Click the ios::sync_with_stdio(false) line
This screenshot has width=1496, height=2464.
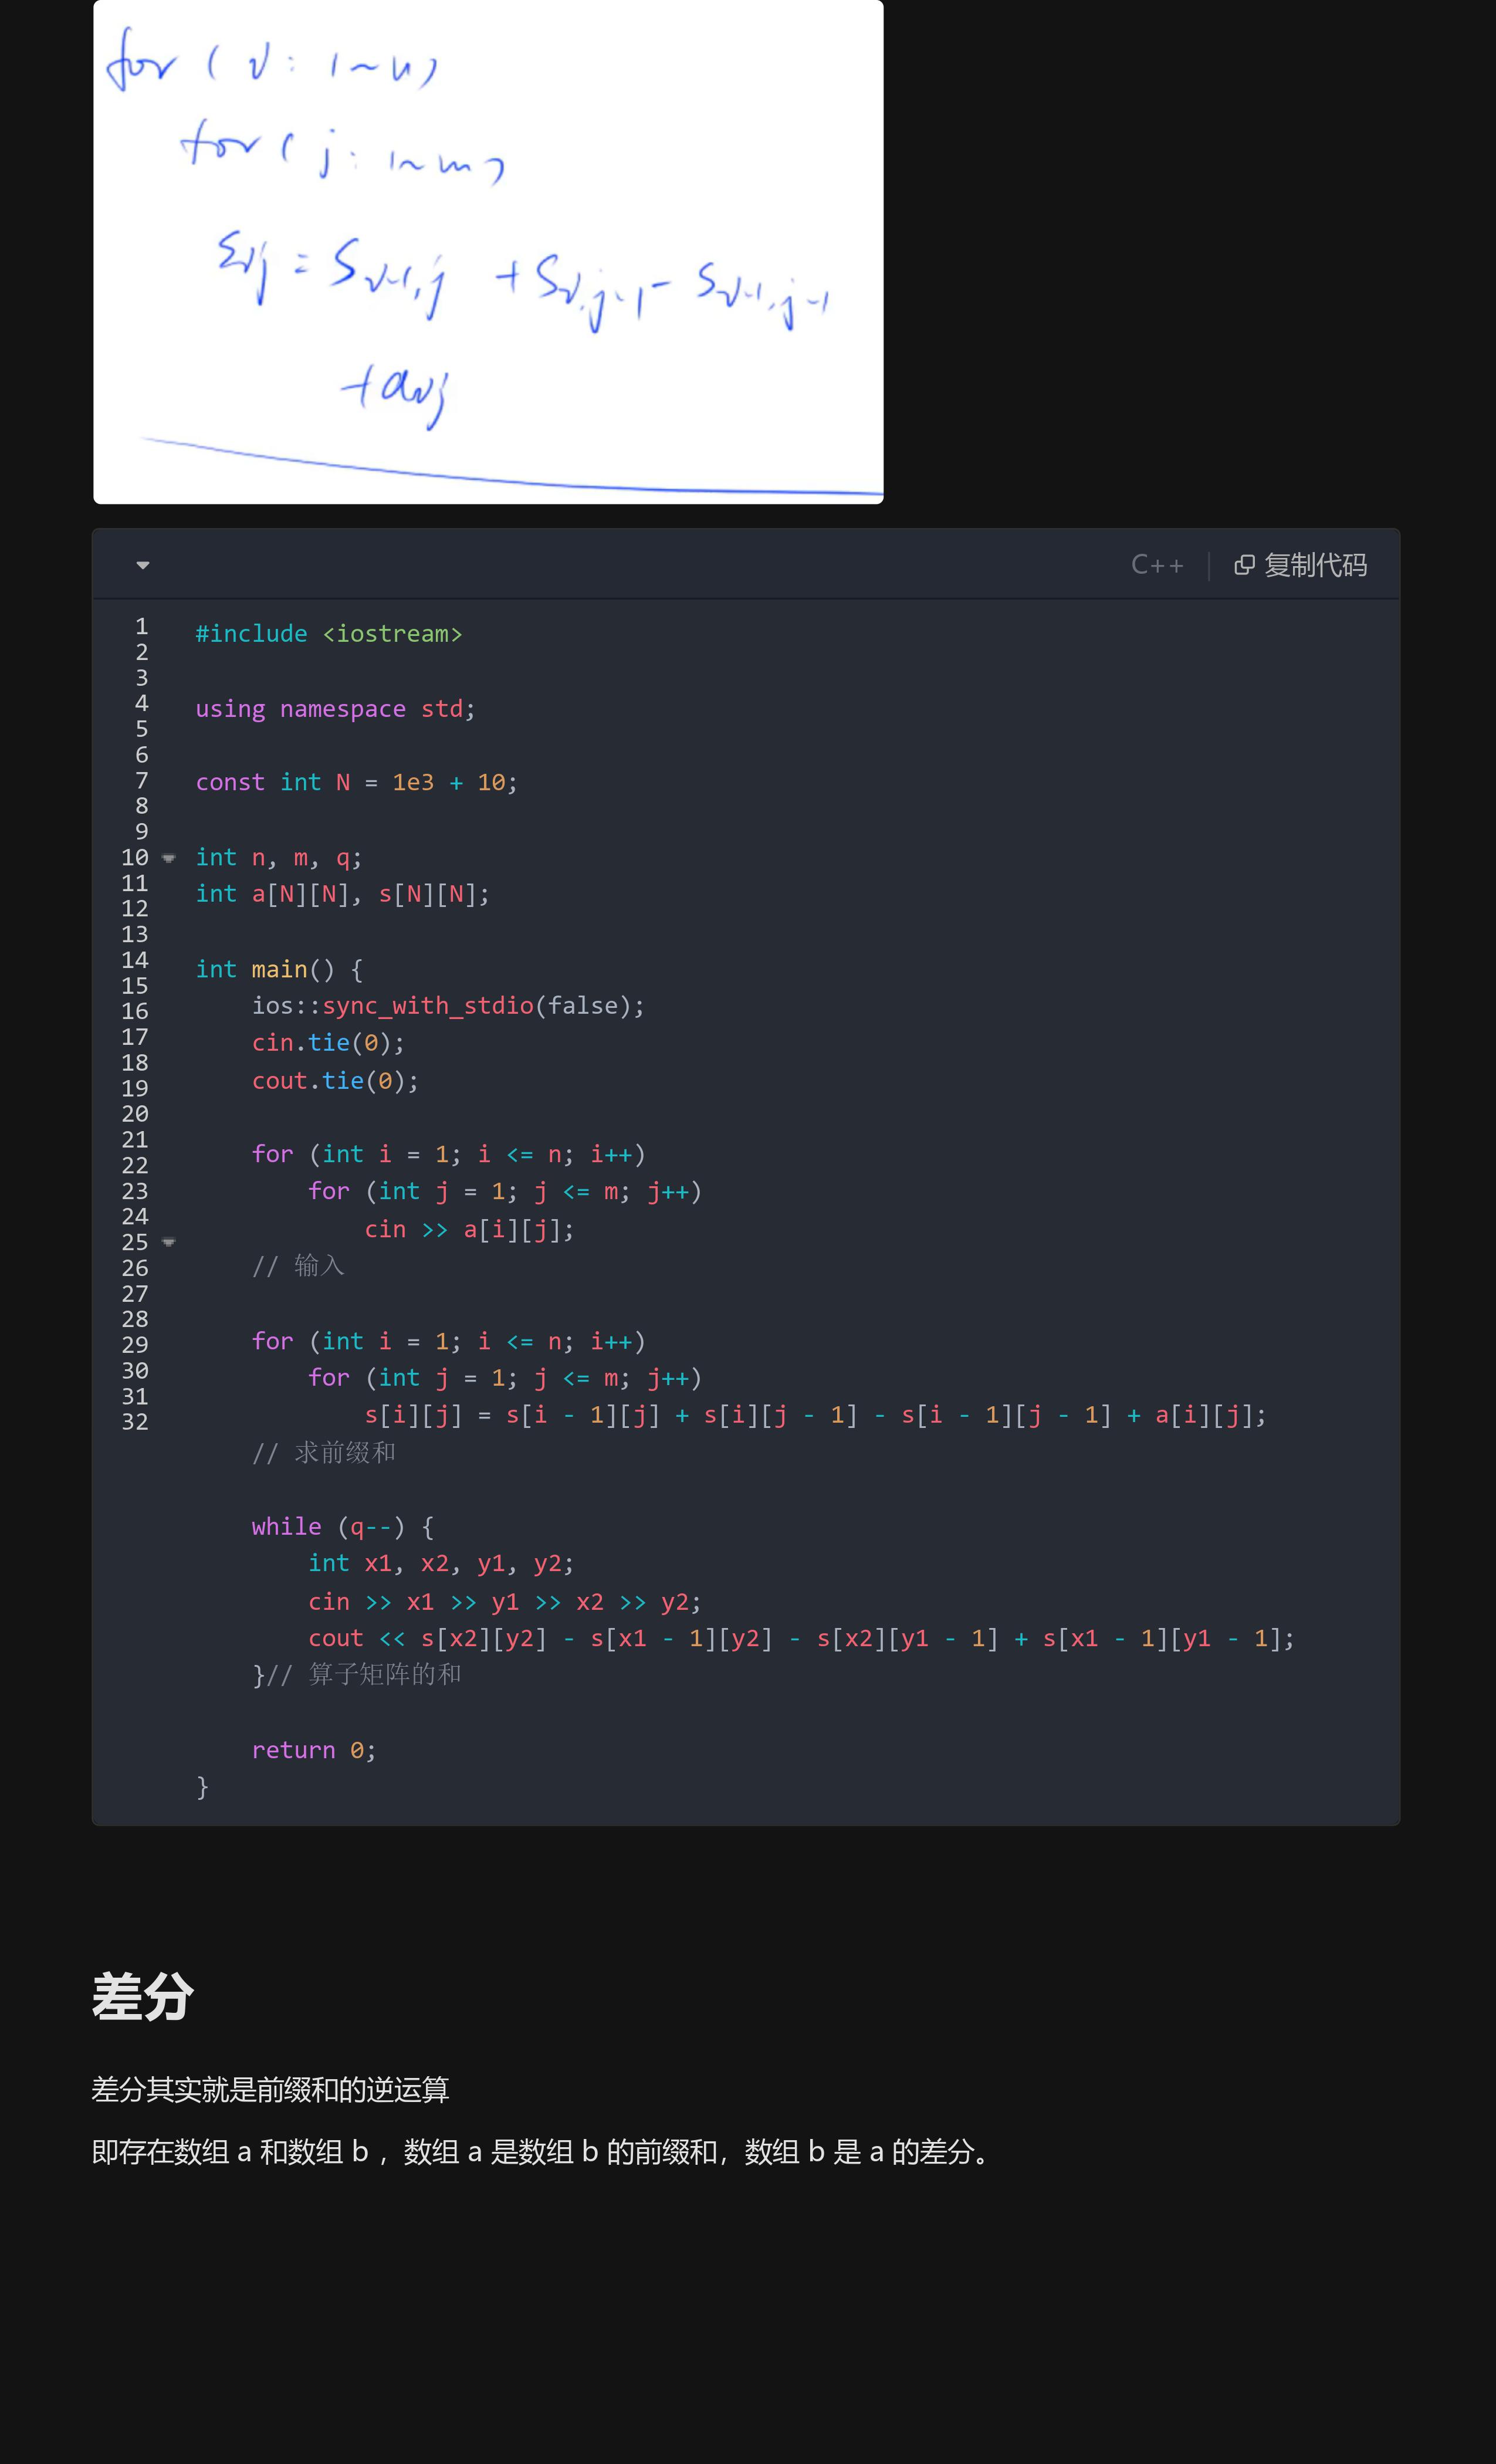pyautogui.click(x=447, y=1006)
